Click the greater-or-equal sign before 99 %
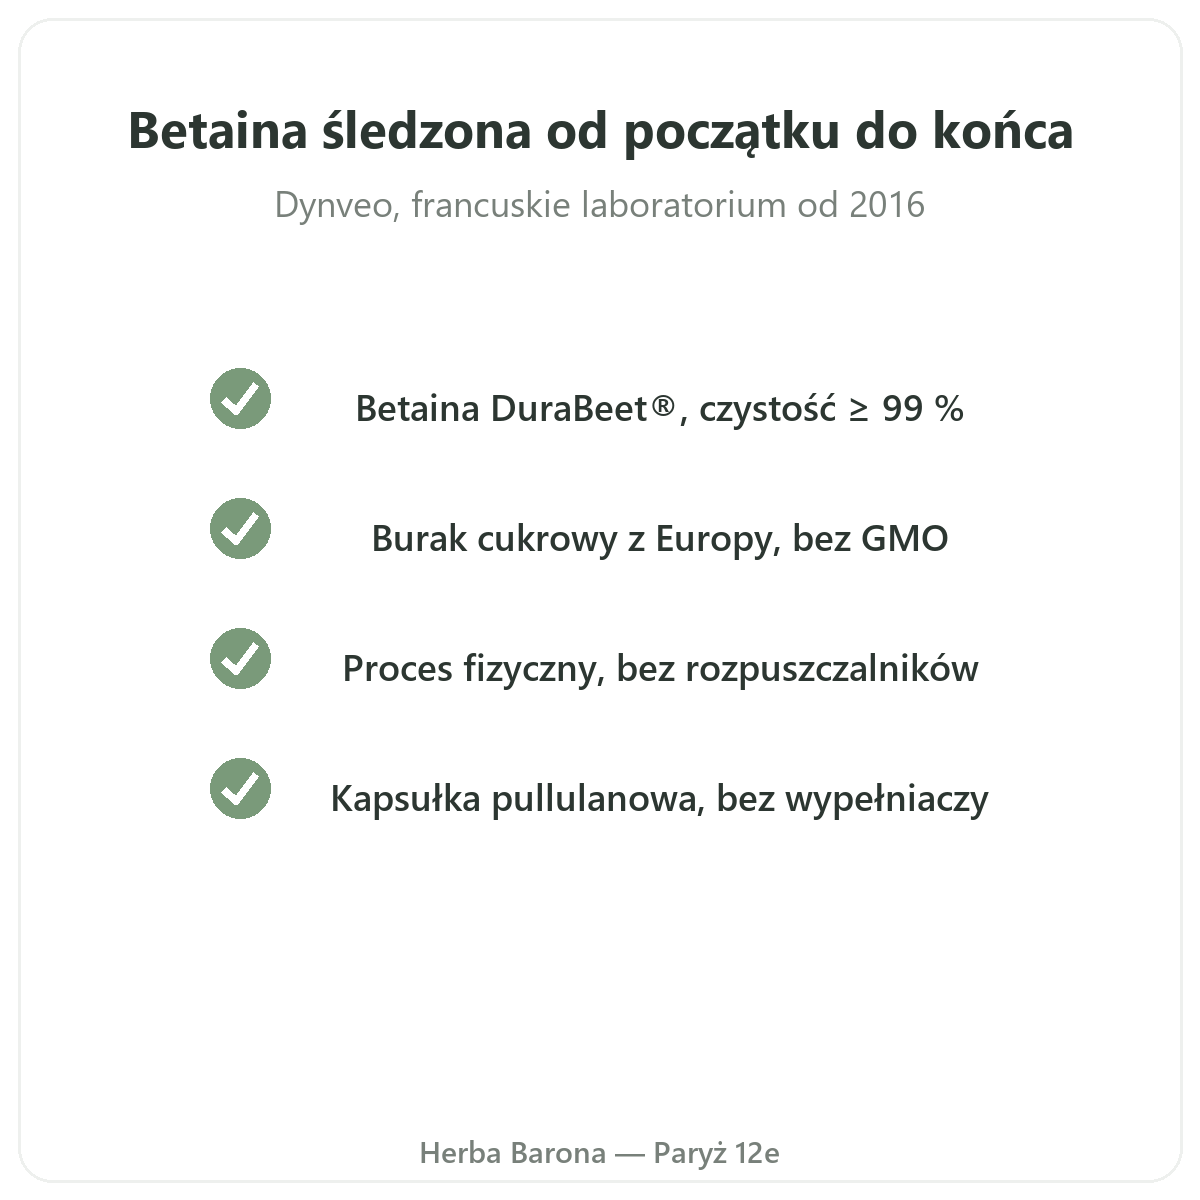Viewport: 1200px width, 1200px height. click(x=859, y=410)
